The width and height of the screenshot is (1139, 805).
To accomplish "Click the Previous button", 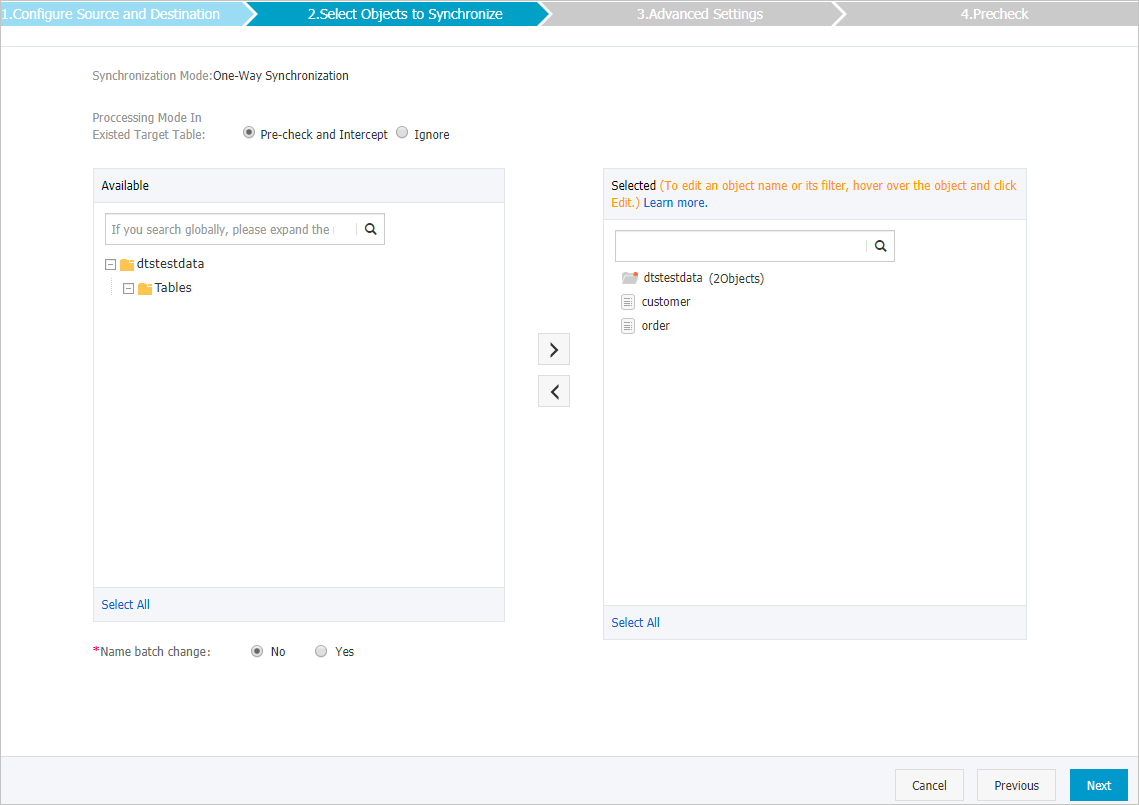I will point(1016,785).
